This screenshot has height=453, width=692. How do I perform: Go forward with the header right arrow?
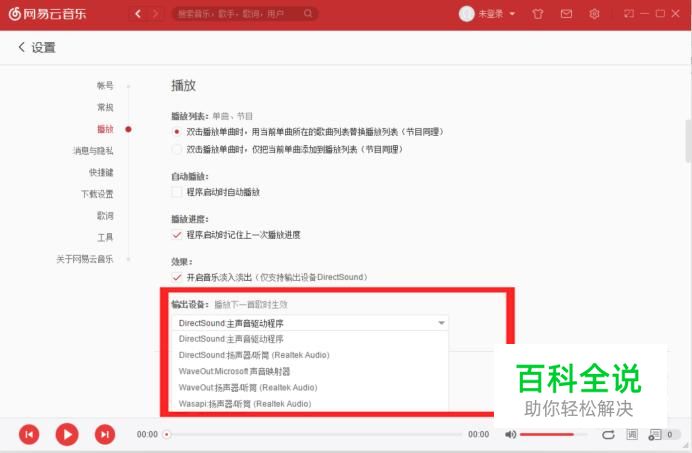point(155,14)
